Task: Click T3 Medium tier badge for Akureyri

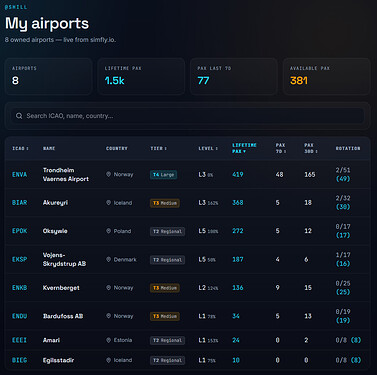Action: (165, 203)
